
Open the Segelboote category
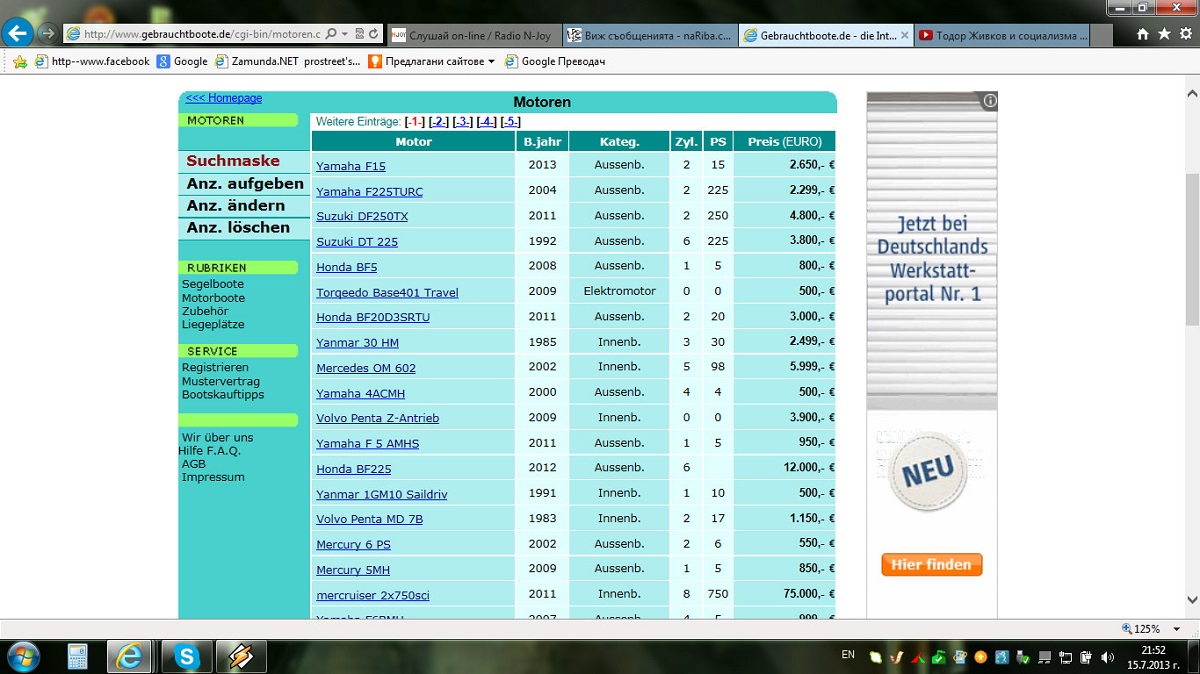[213, 285]
